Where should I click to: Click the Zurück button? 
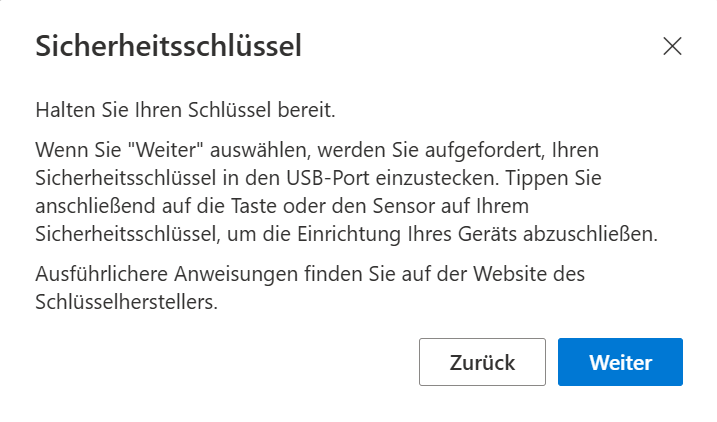pyautogui.click(x=482, y=362)
